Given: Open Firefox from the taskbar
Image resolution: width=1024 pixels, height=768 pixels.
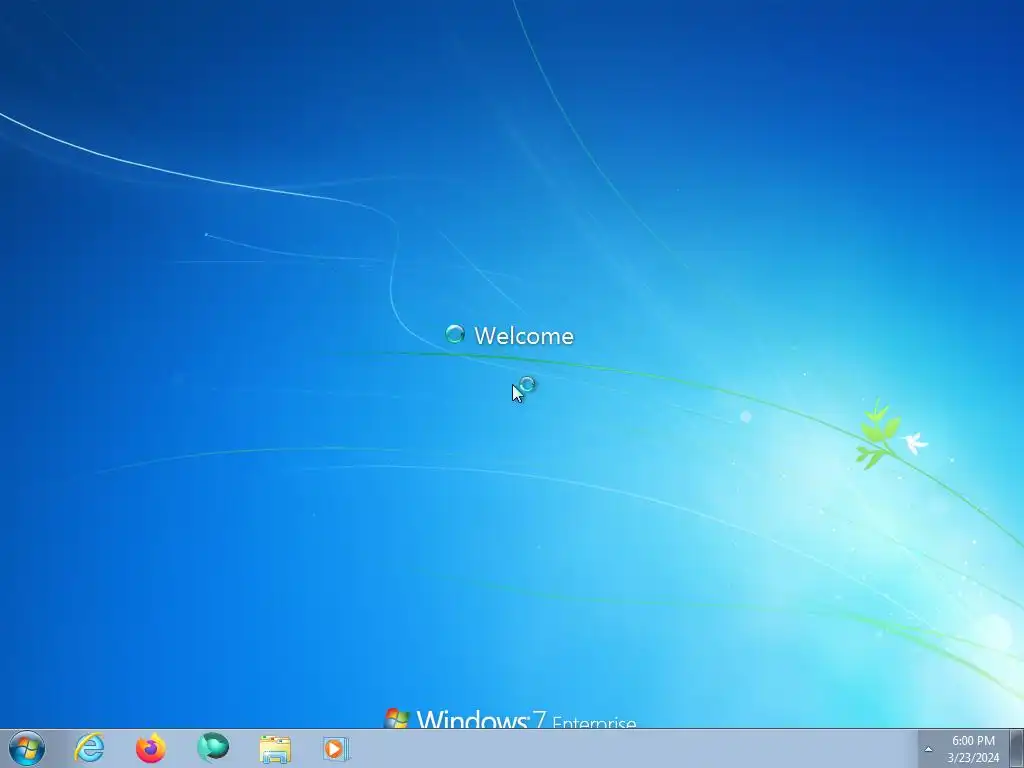Looking at the screenshot, I should coord(151,748).
